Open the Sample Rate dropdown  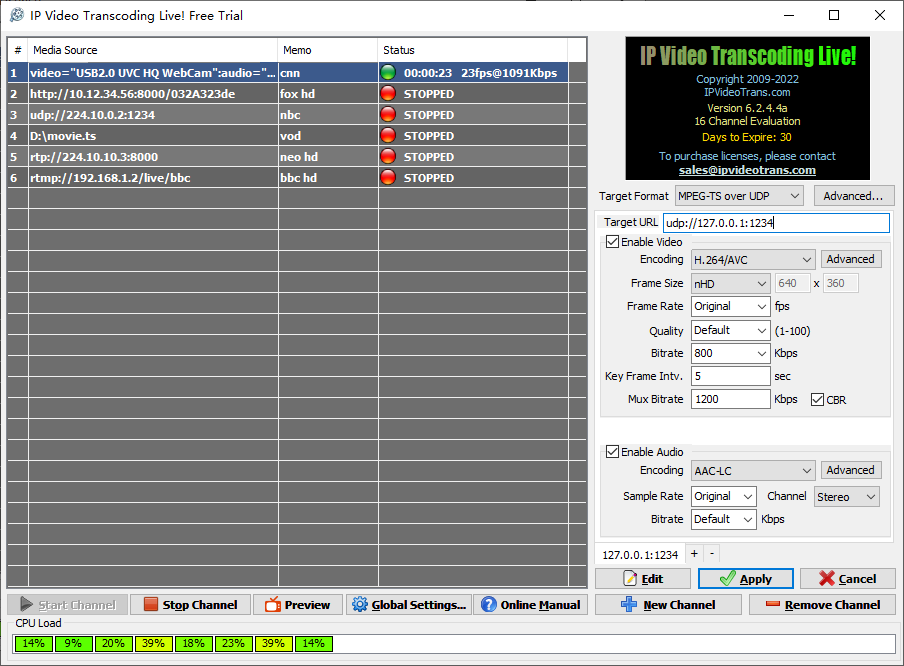coord(724,496)
